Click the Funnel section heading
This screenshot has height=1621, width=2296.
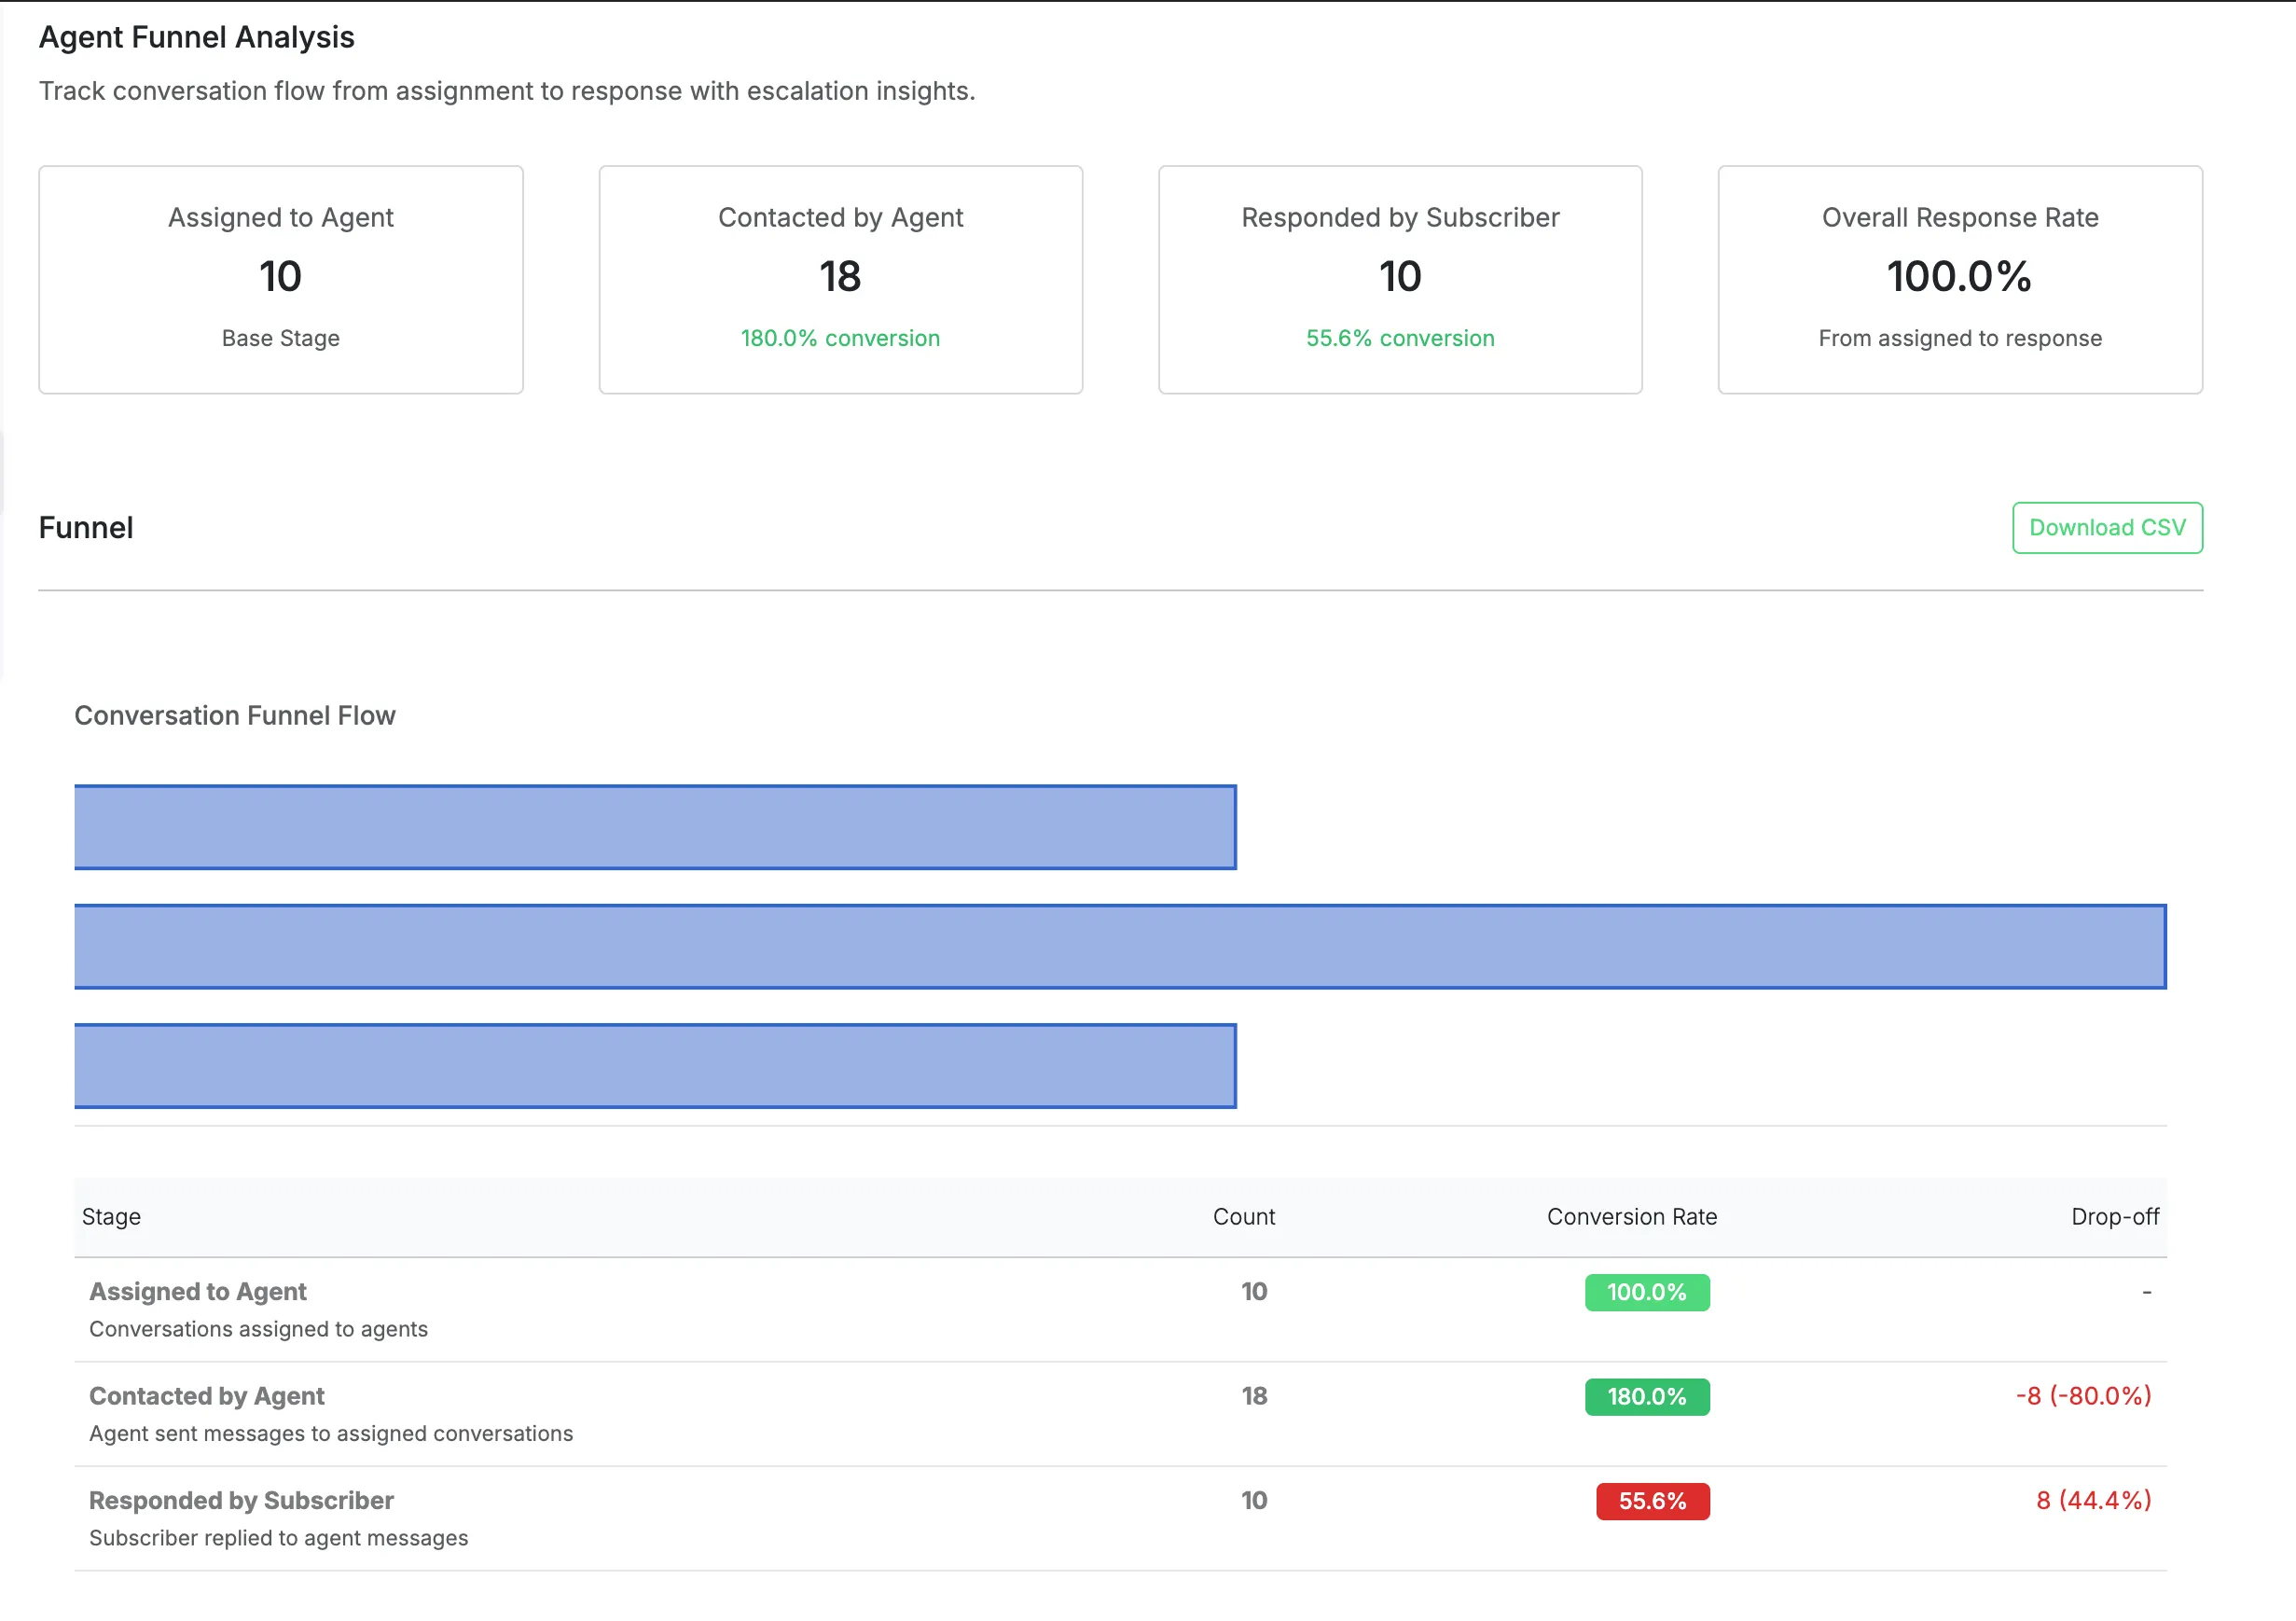[86, 527]
